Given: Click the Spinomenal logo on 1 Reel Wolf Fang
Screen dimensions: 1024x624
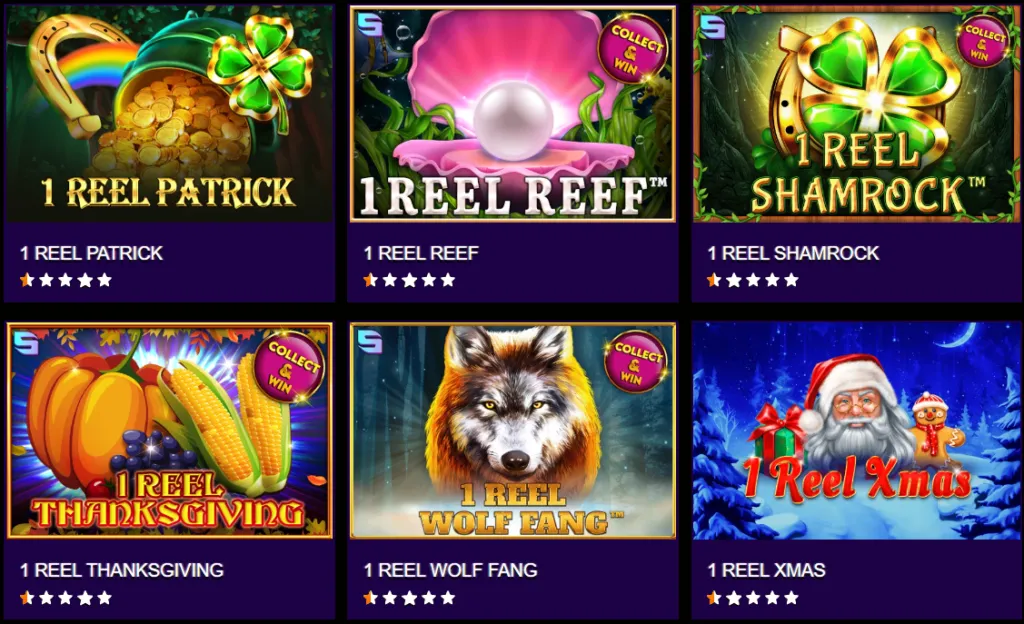Looking at the screenshot, I should coord(370,341).
